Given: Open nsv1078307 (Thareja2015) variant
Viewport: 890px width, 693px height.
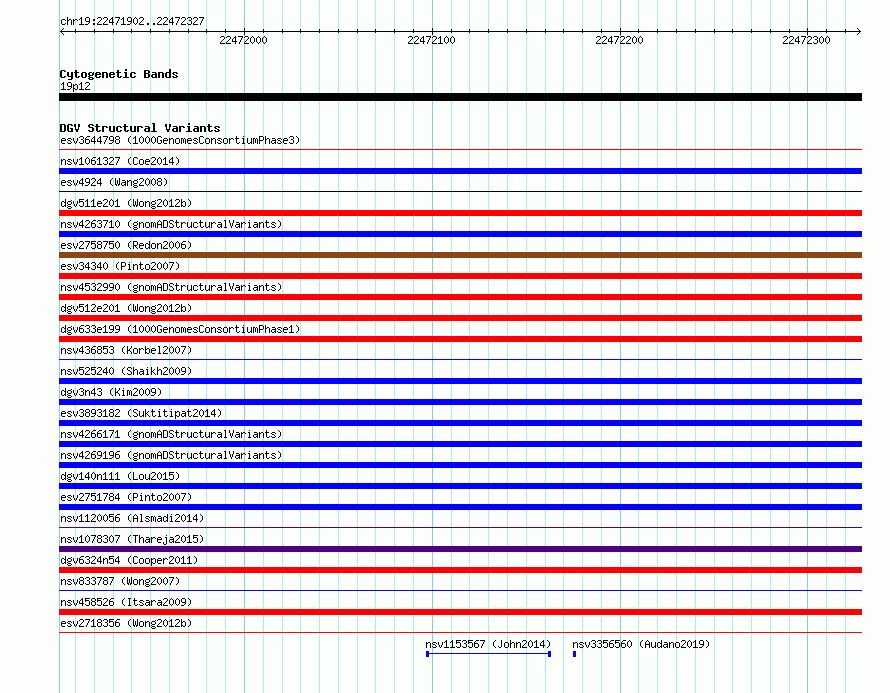Looking at the screenshot, I should [x=132, y=539].
